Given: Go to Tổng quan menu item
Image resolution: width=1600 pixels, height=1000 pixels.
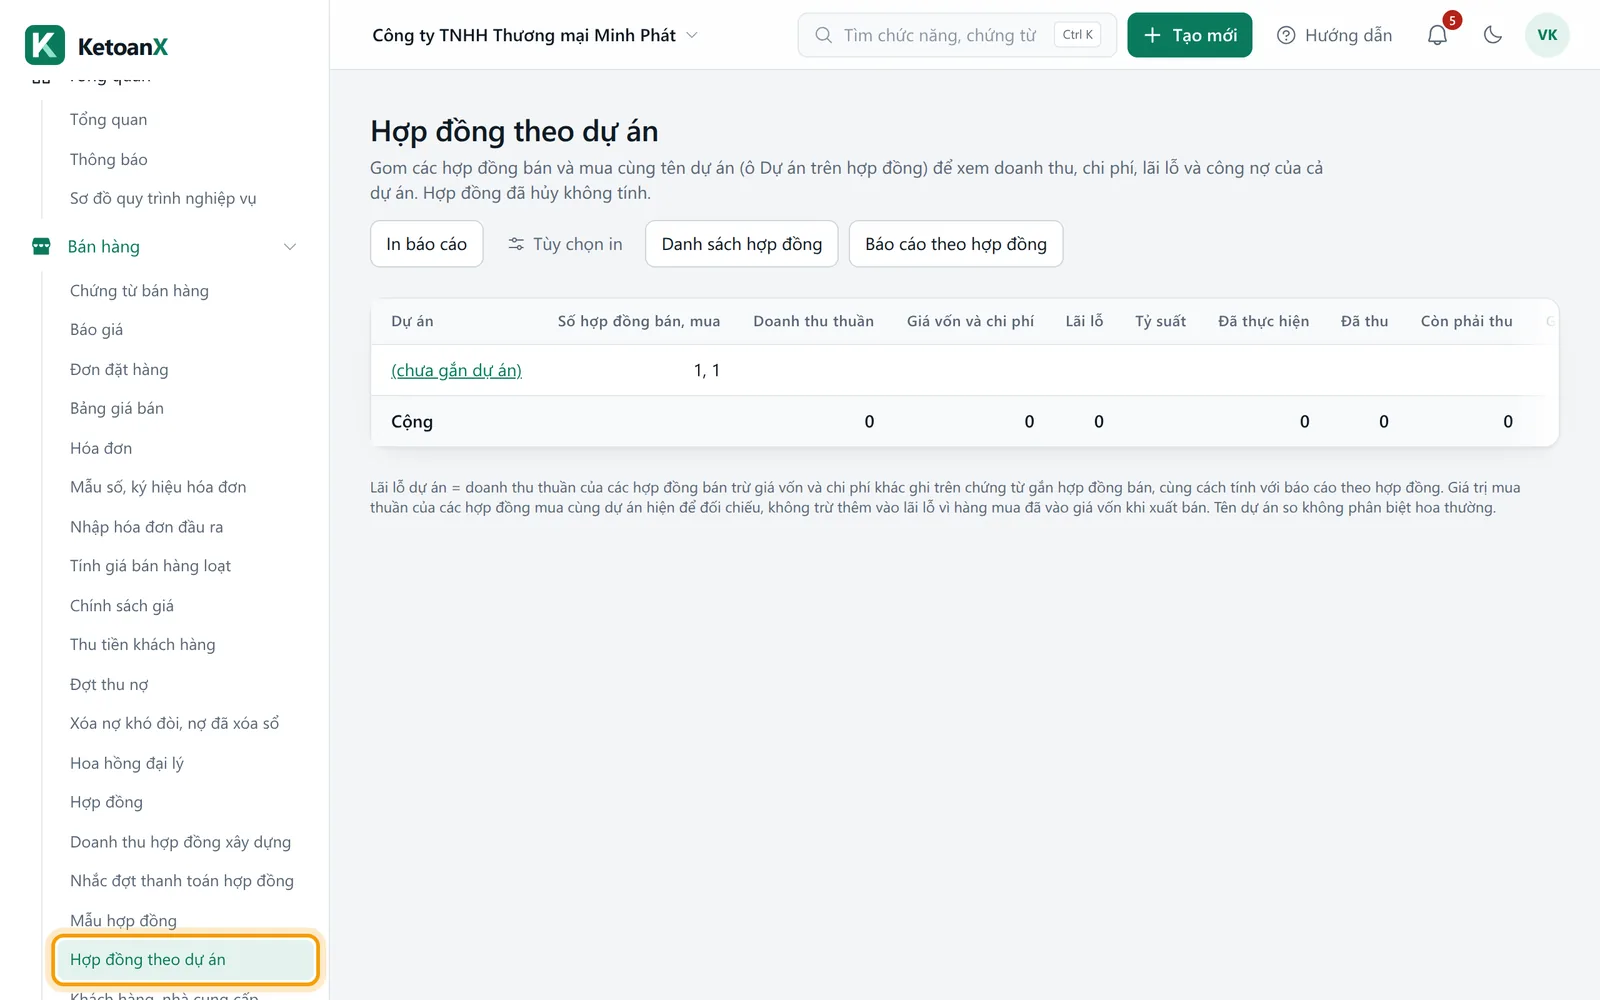Looking at the screenshot, I should 108,120.
